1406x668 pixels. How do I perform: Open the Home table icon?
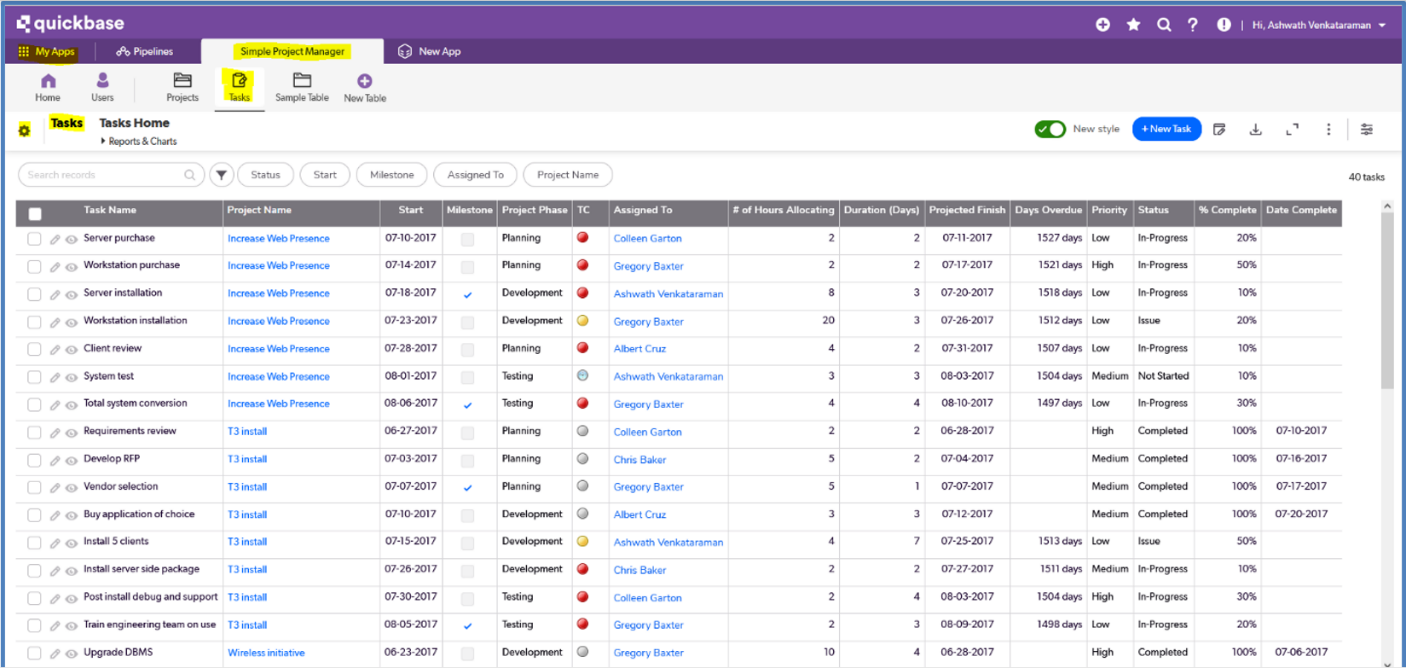click(47, 82)
